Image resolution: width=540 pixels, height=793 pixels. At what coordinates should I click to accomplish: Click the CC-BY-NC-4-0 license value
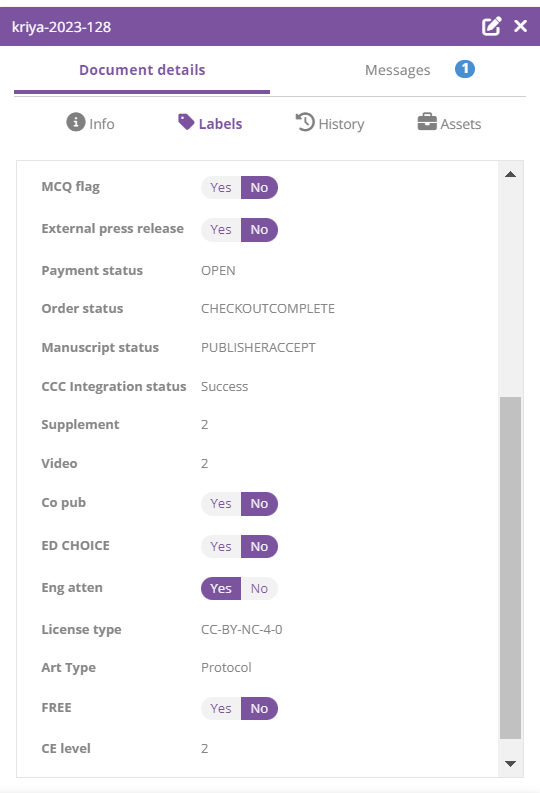coord(242,630)
